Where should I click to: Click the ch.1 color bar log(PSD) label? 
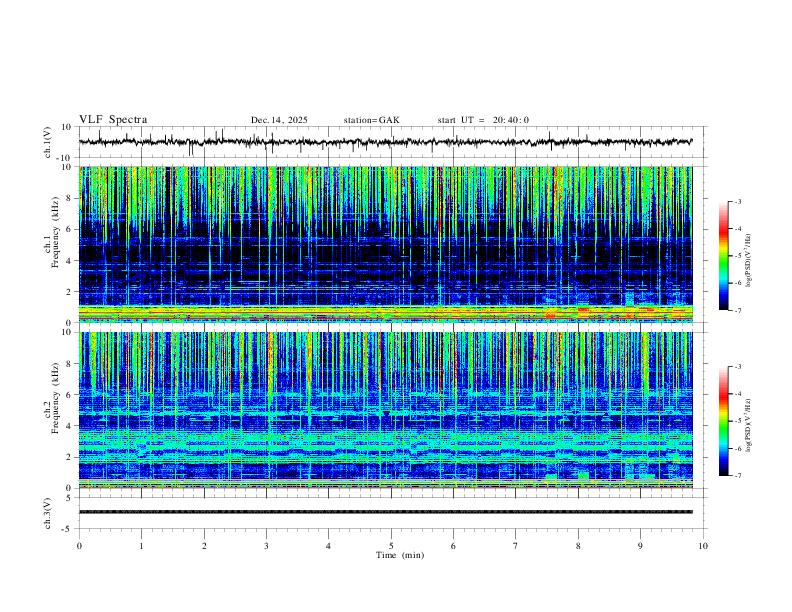(749, 261)
